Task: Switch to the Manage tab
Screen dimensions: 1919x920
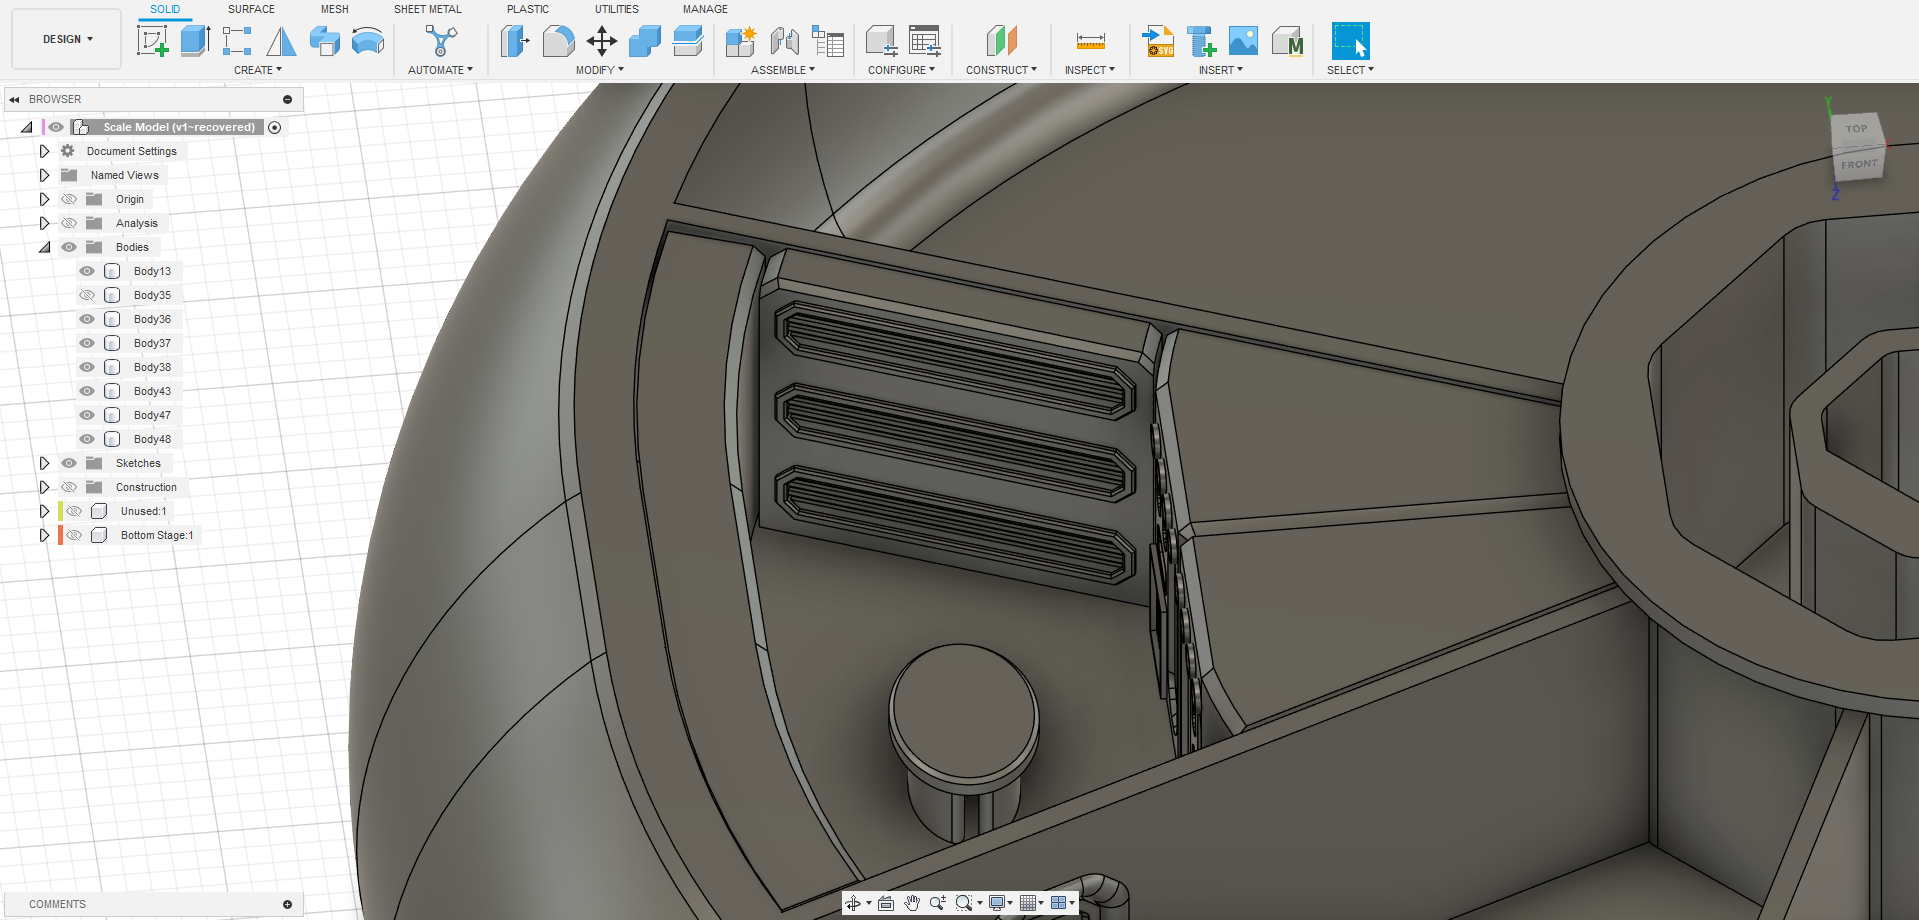Action: pos(705,9)
